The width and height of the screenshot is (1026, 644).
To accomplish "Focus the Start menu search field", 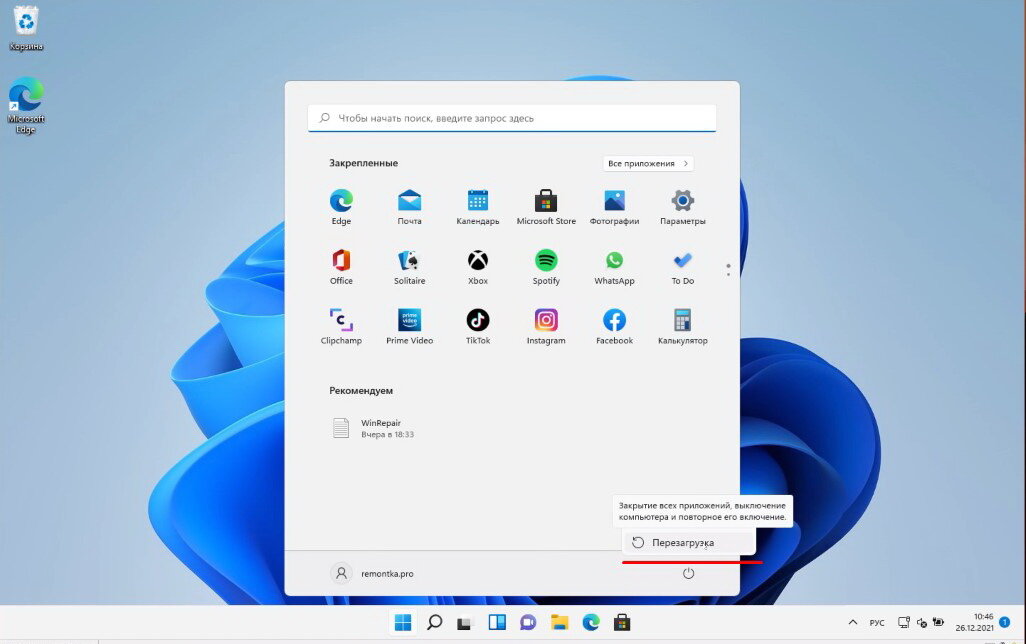I will [512, 118].
